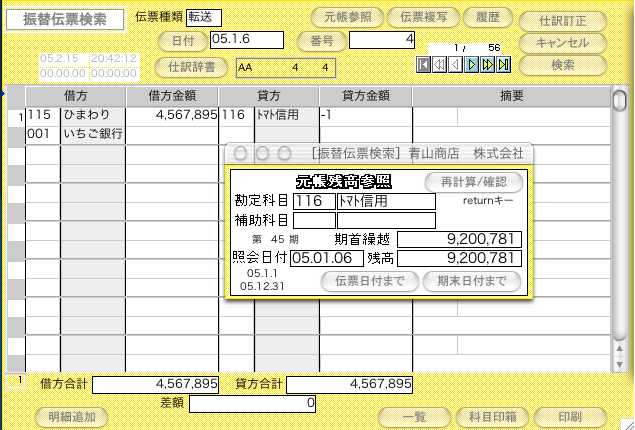Image resolution: width=635 pixels, height=430 pixels.
Task: Go to next record arrow
Action: [x=472, y=65]
